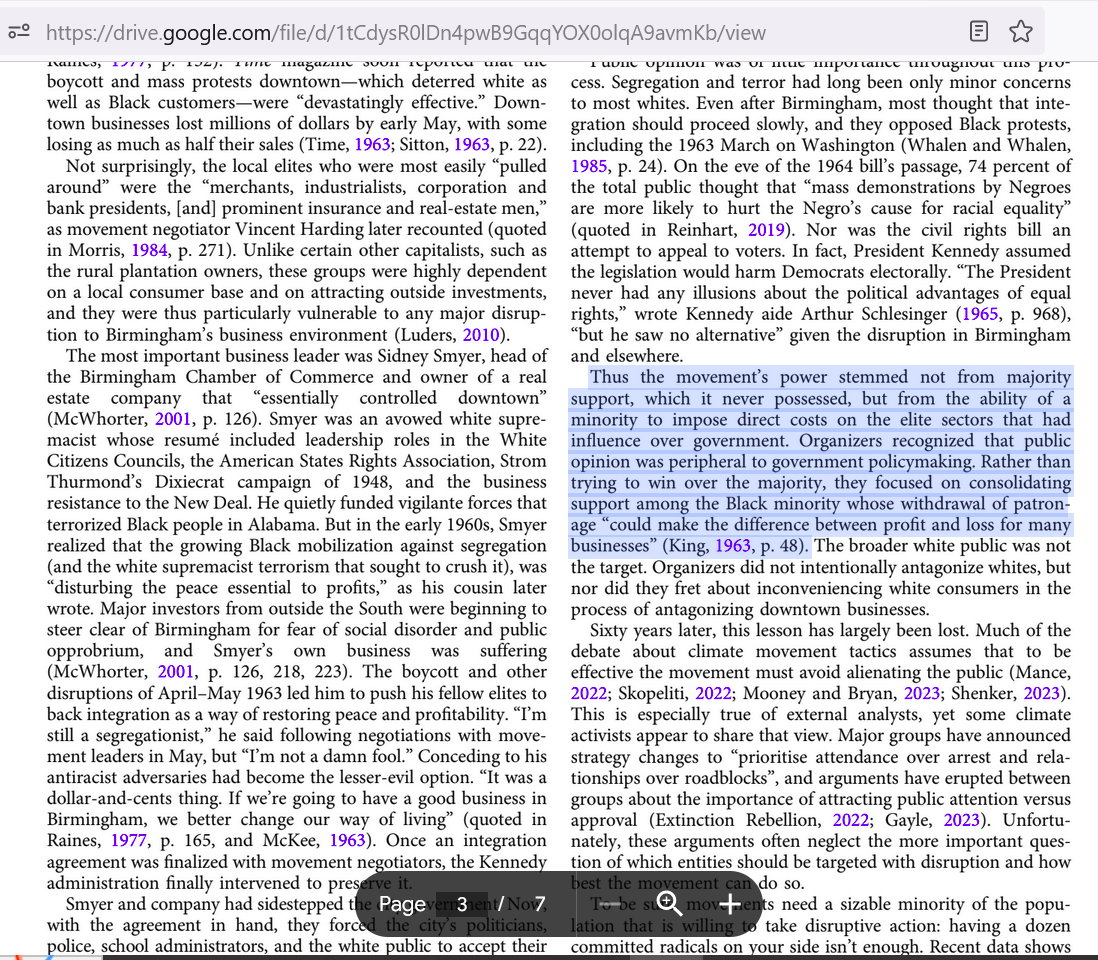Zoom in with the plus icon
The width and height of the screenshot is (1098, 960).
[730, 904]
